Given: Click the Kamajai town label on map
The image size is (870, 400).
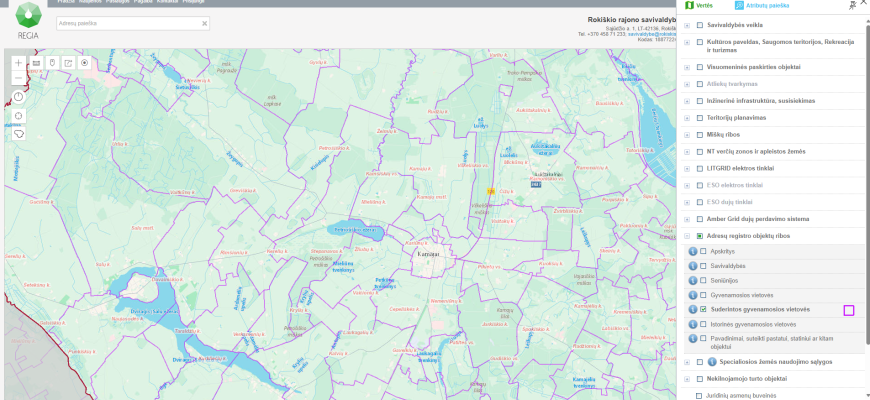Looking at the screenshot, I should tap(428, 254).
